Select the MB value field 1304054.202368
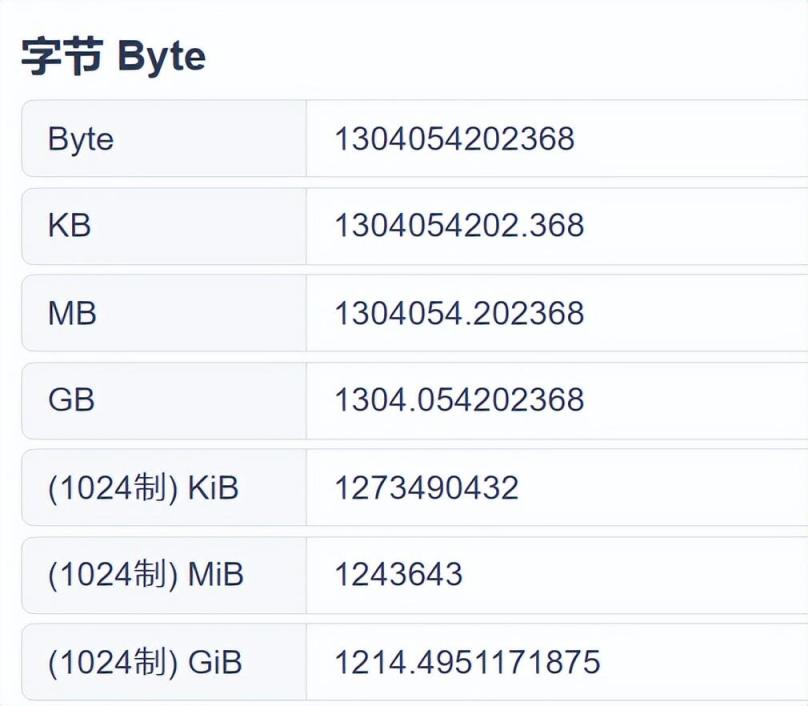The image size is (808, 706). click(459, 313)
